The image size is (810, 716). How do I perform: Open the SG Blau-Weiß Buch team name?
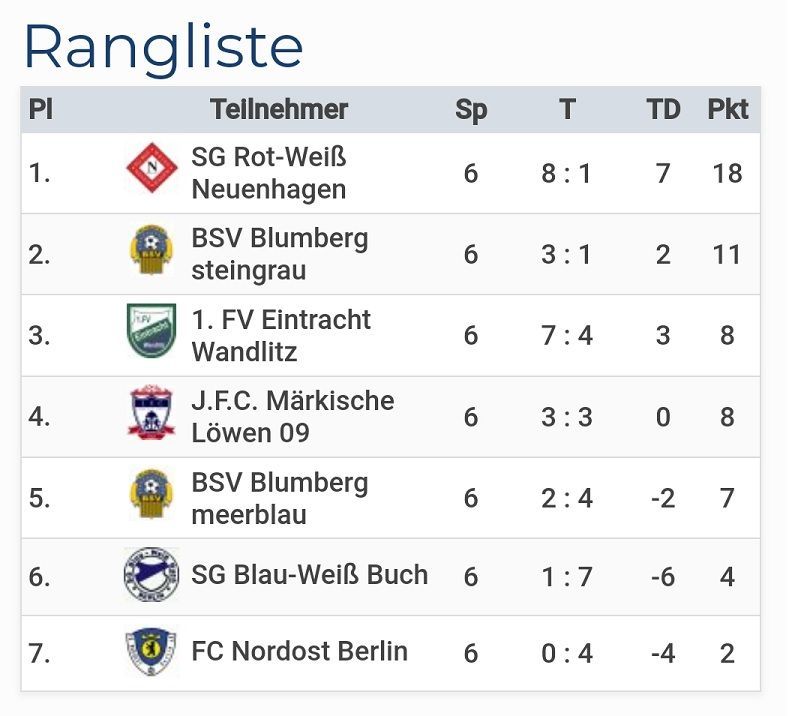[x=309, y=575]
